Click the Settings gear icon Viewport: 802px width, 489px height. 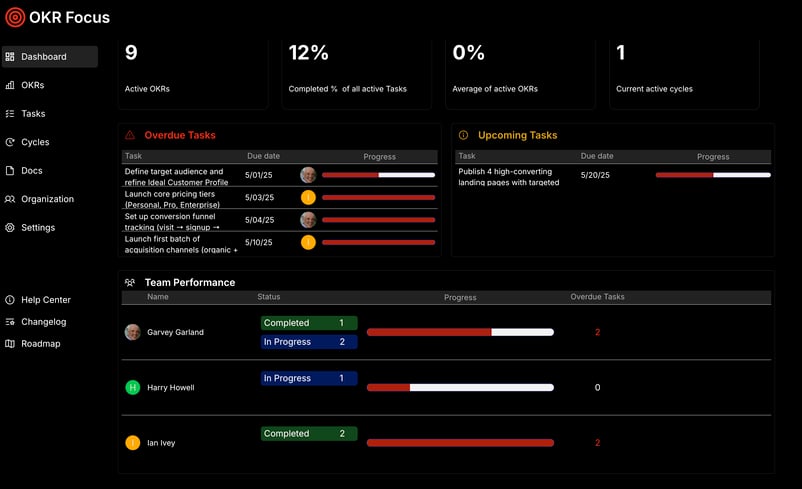10,228
